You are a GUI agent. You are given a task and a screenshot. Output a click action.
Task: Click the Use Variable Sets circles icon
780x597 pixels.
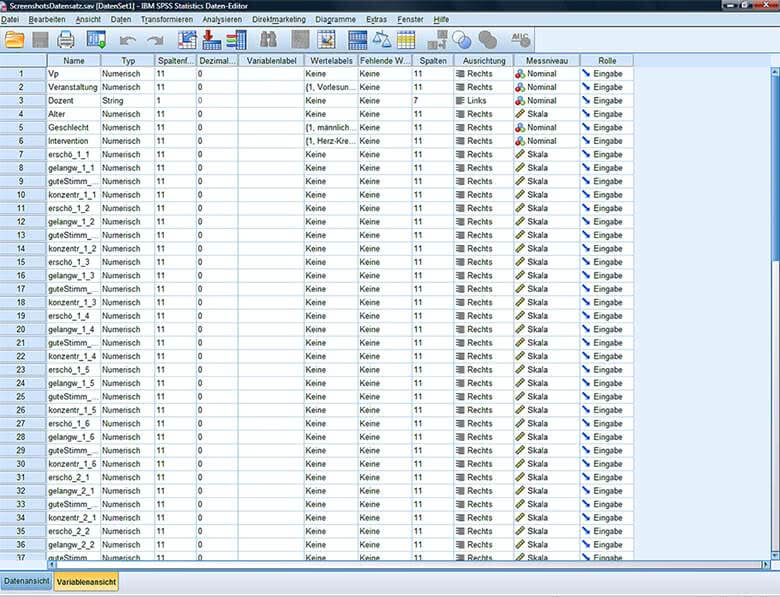[462, 40]
